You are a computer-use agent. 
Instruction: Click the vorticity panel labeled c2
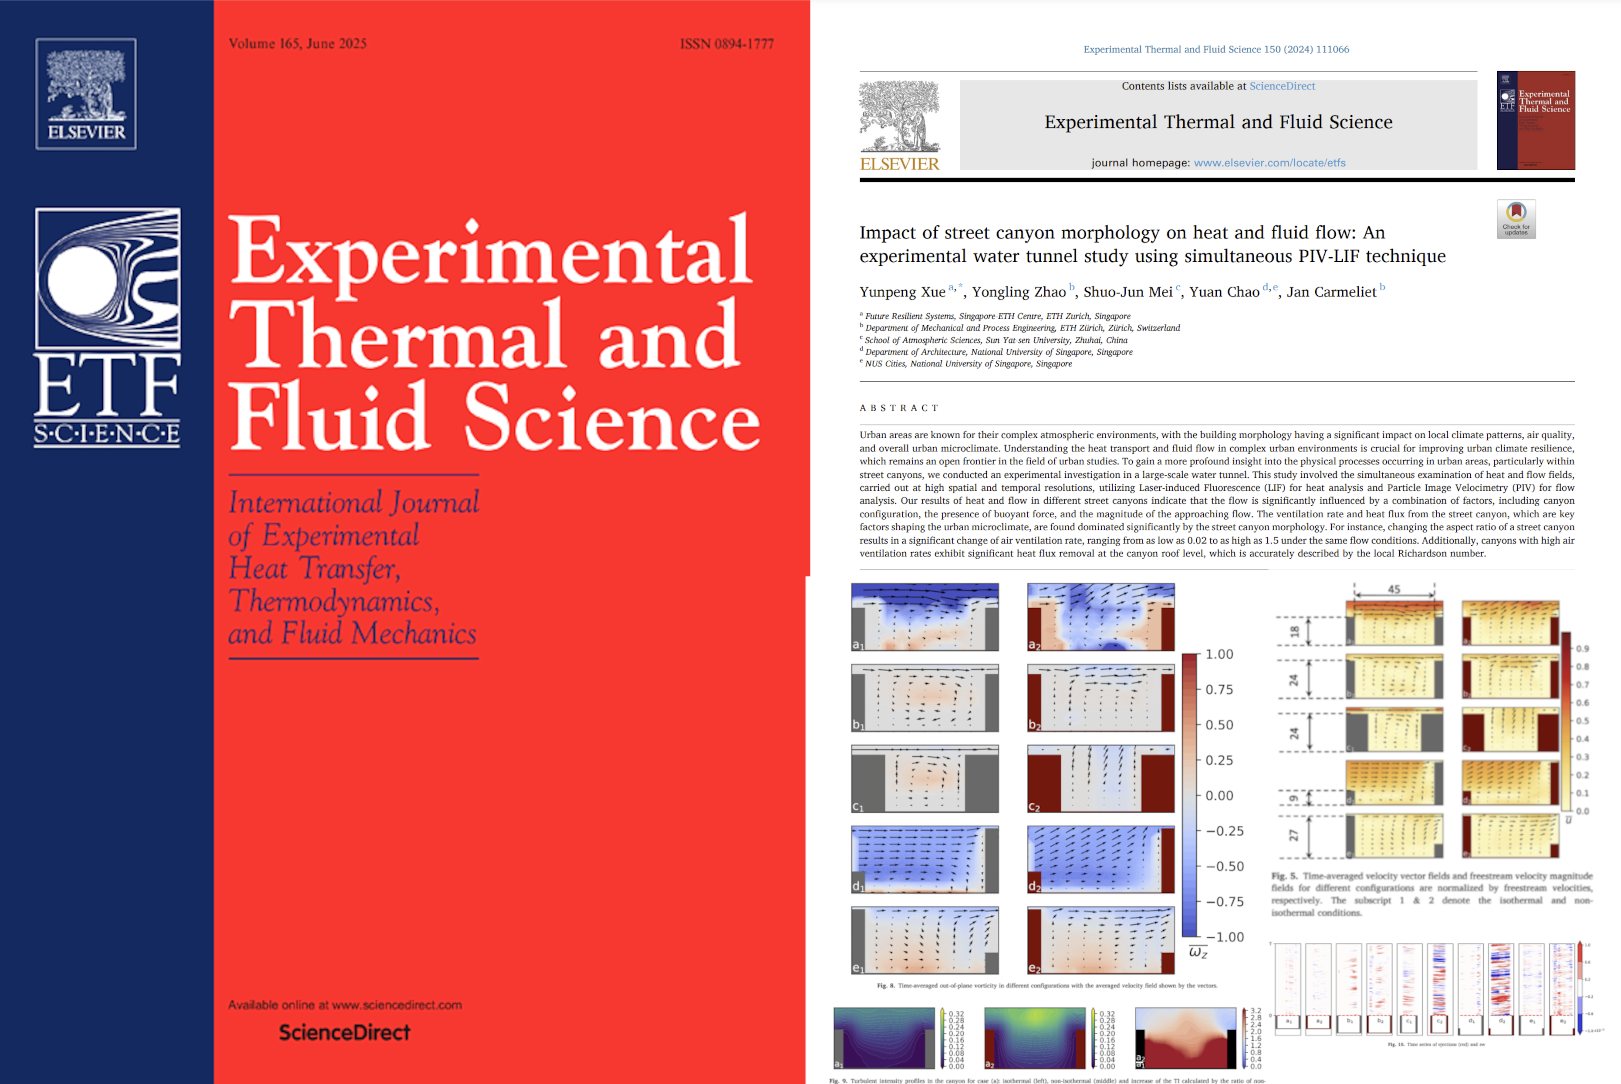1101,778
